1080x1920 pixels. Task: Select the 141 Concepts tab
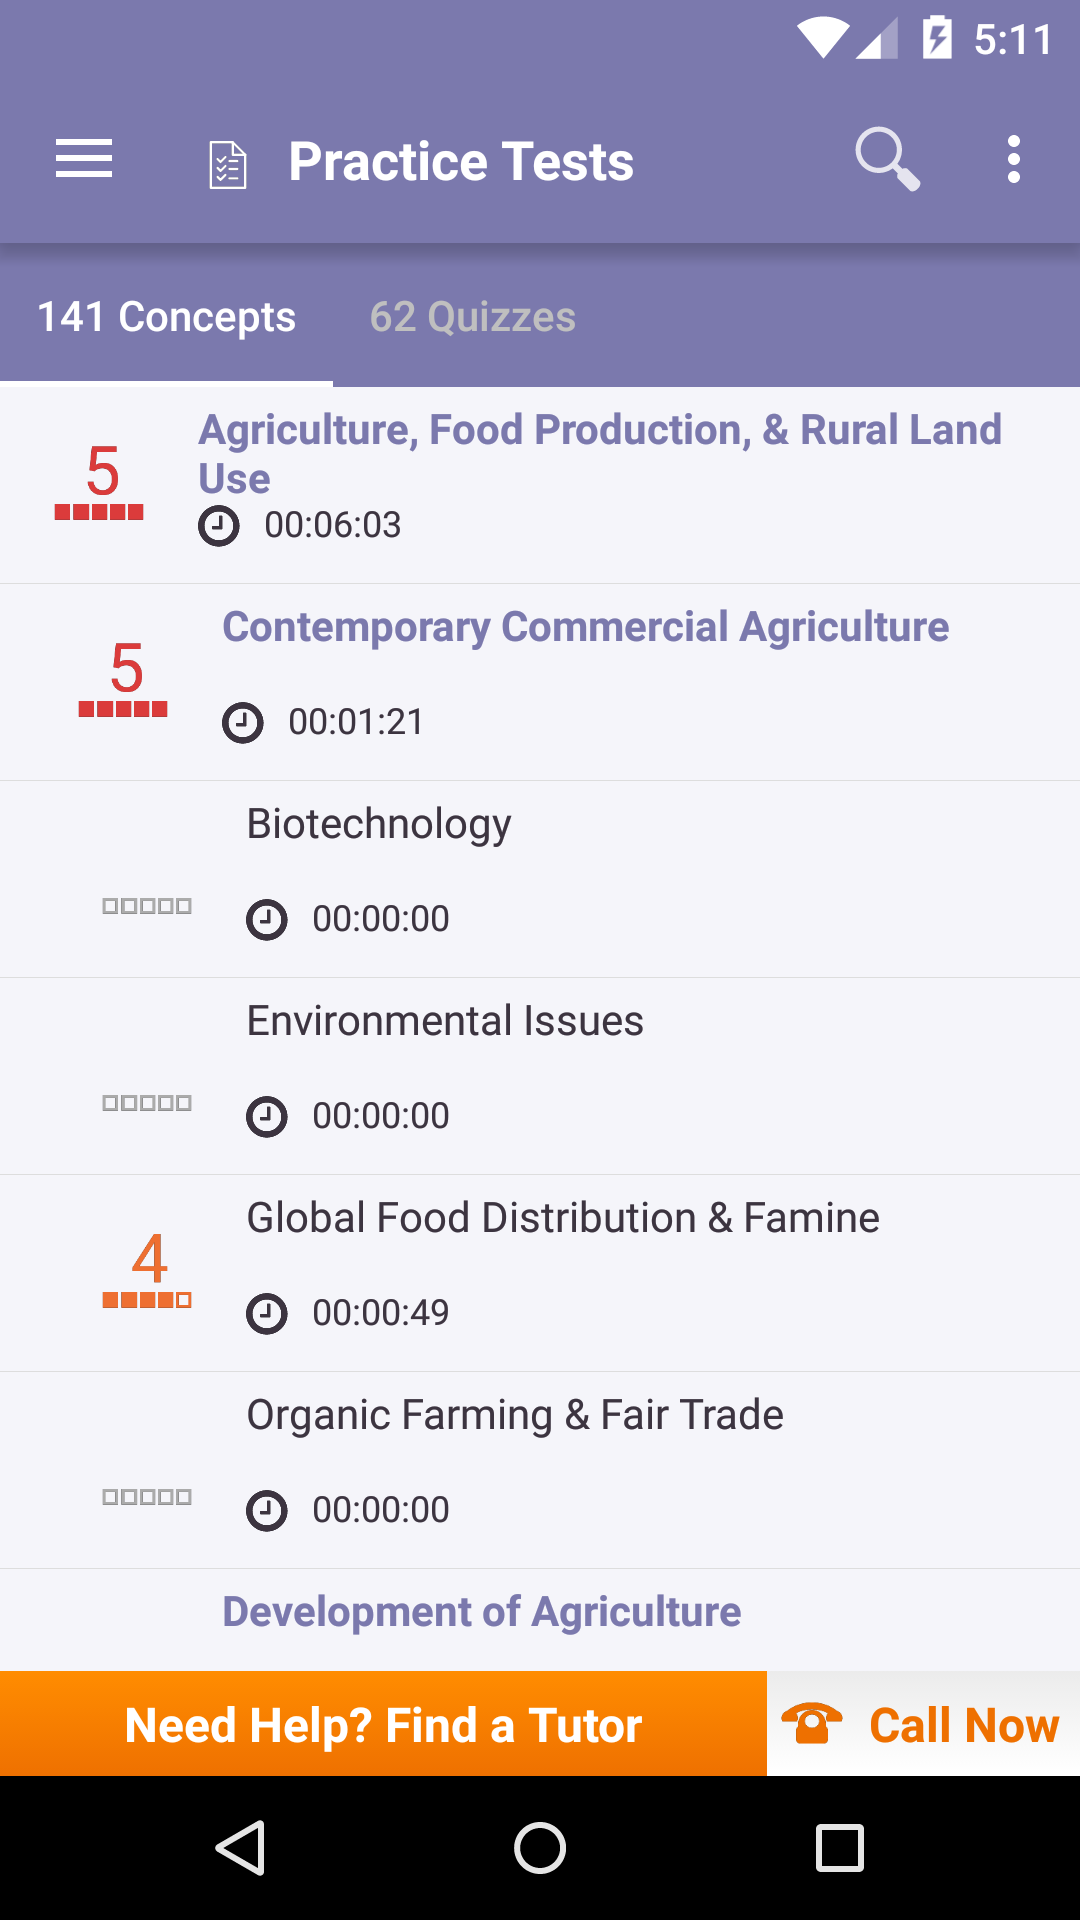pos(166,317)
